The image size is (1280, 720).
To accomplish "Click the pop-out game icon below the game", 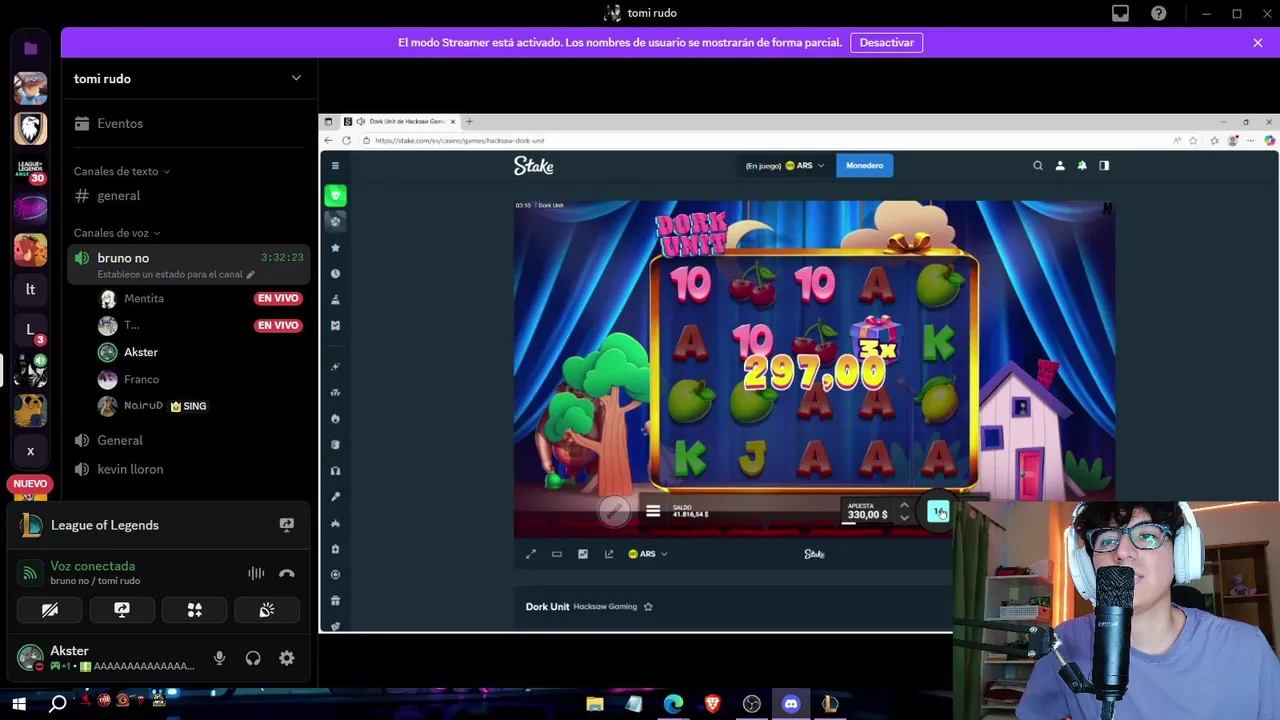I will 609,554.
